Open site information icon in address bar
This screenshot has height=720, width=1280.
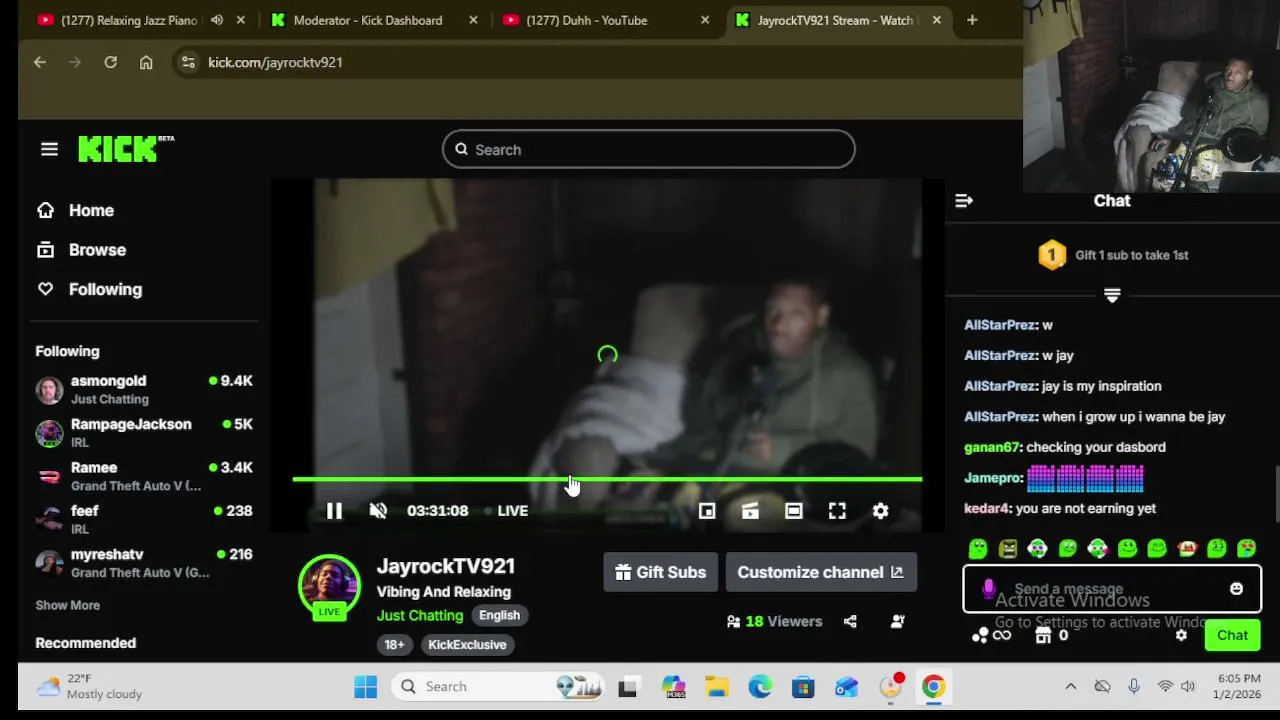(188, 62)
